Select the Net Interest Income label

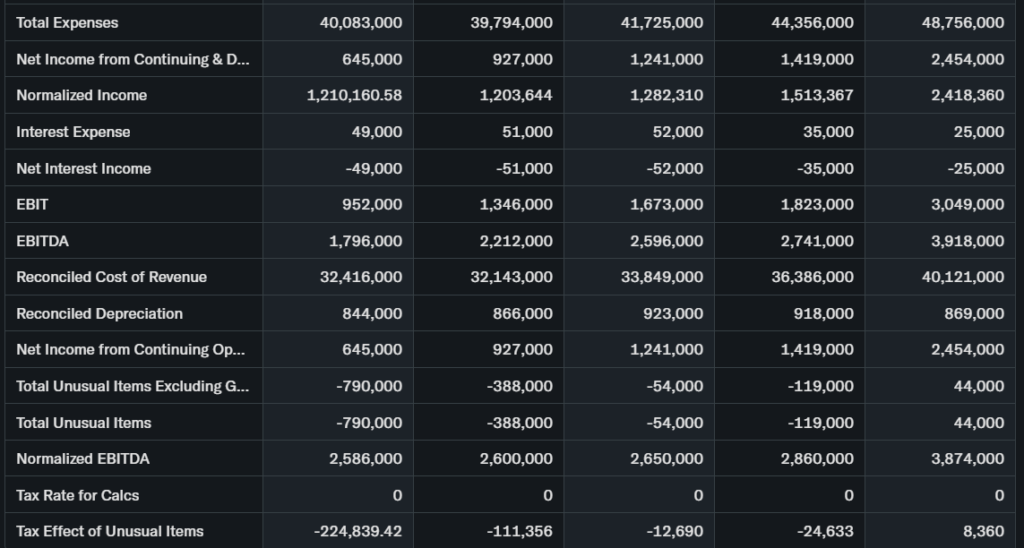click(x=83, y=169)
